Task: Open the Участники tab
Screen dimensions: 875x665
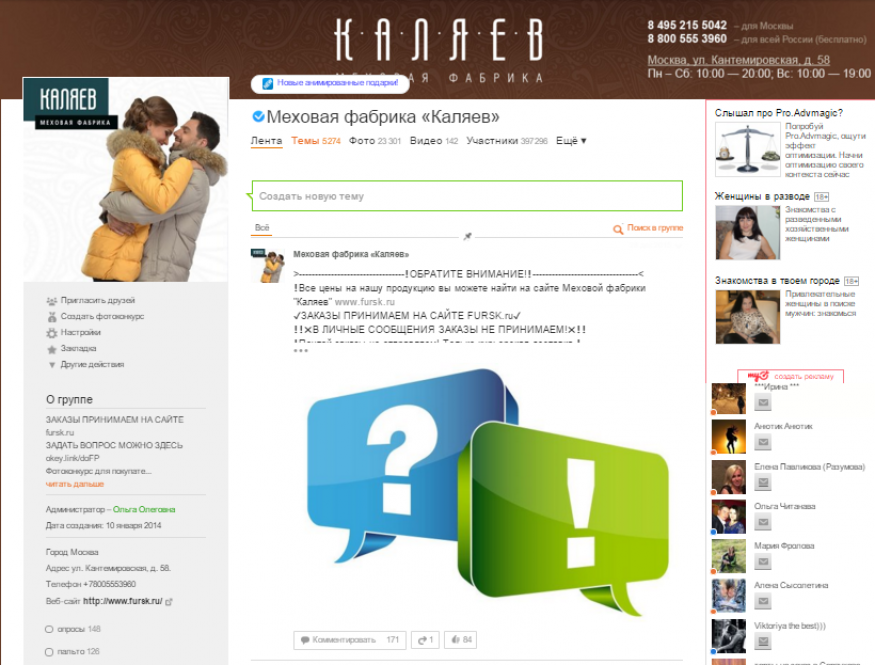Action: point(507,141)
